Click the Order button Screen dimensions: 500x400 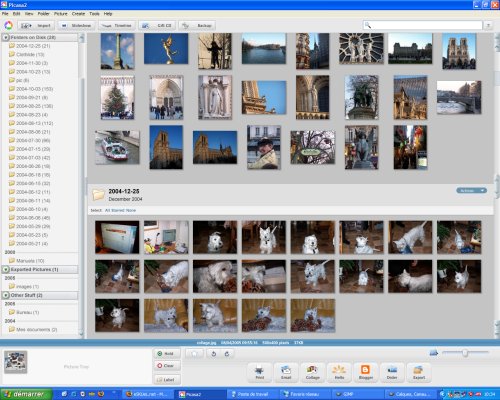(x=392, y=372)
